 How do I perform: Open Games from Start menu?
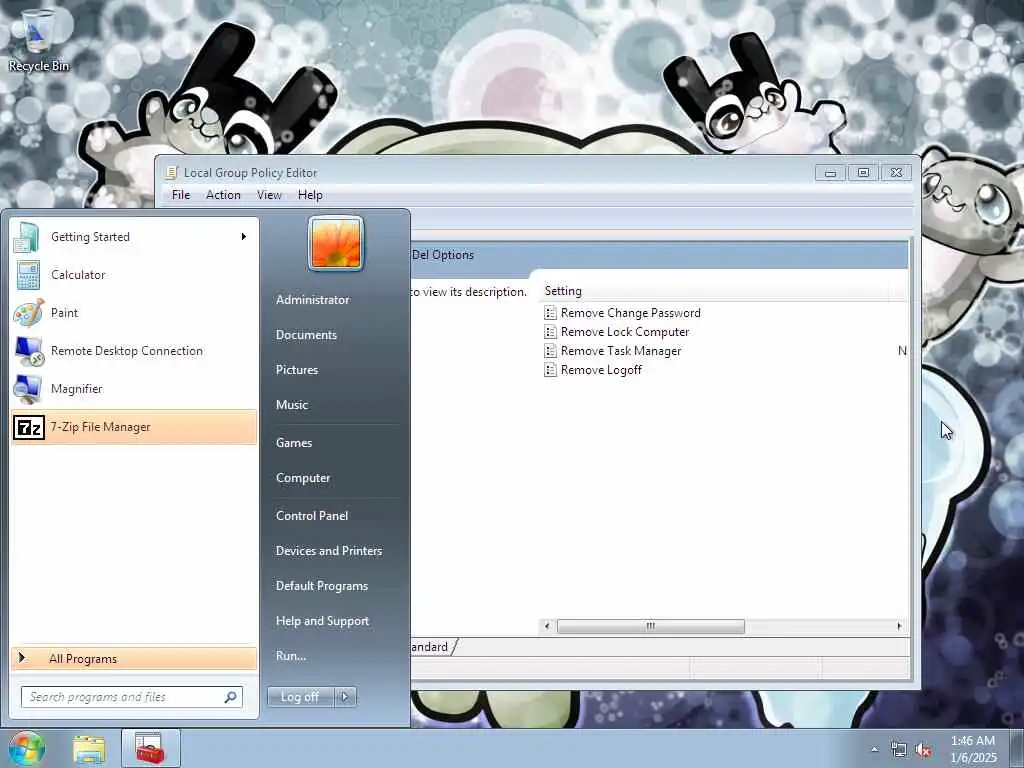[x=294, y=443]
